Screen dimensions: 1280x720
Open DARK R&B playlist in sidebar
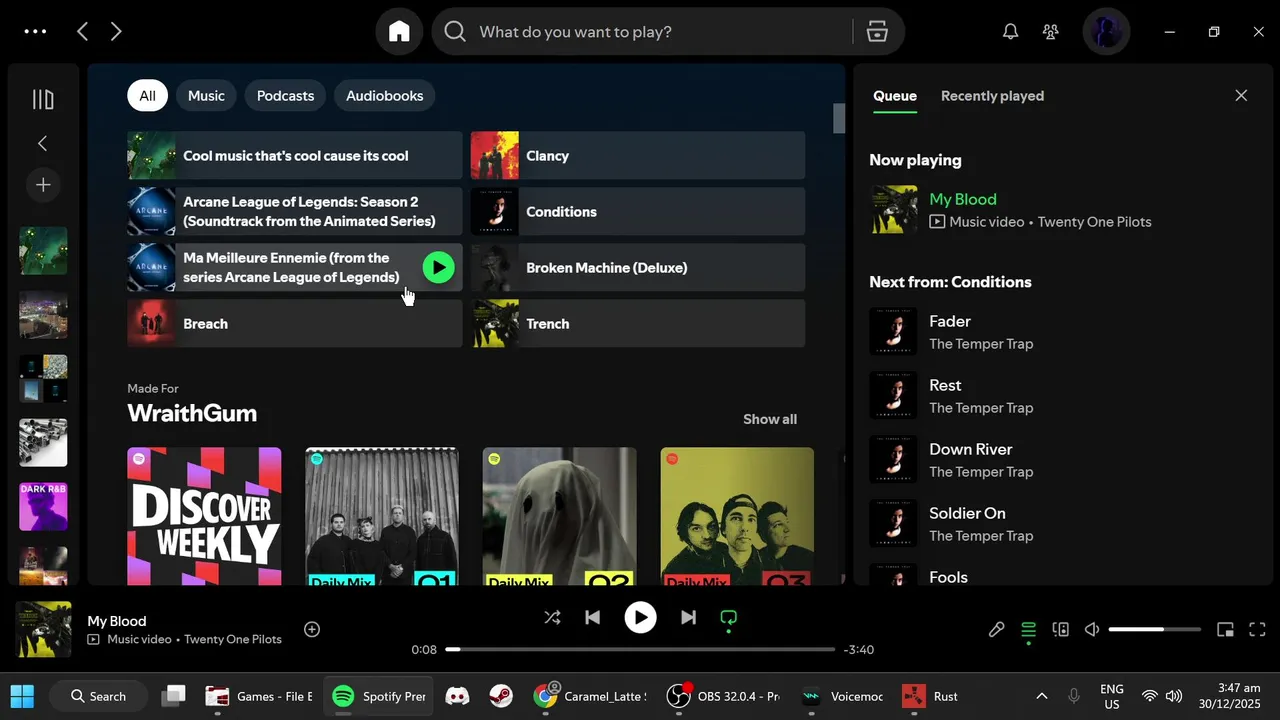[x=43, y=506]
